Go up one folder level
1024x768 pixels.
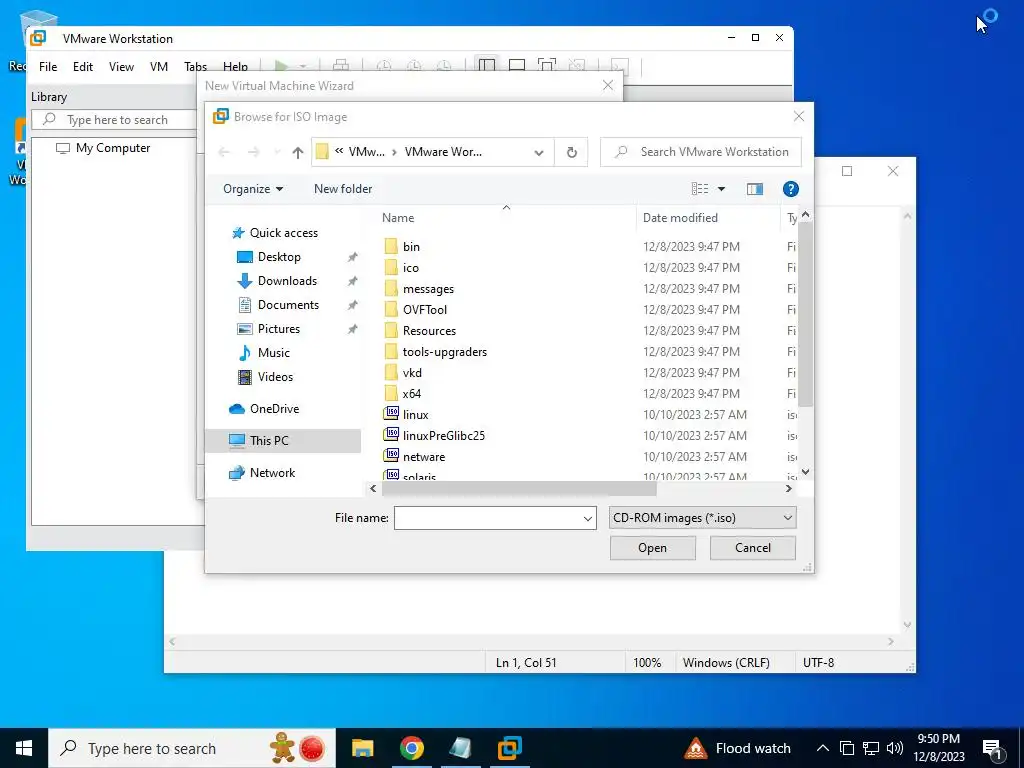(x=298, y=152)
